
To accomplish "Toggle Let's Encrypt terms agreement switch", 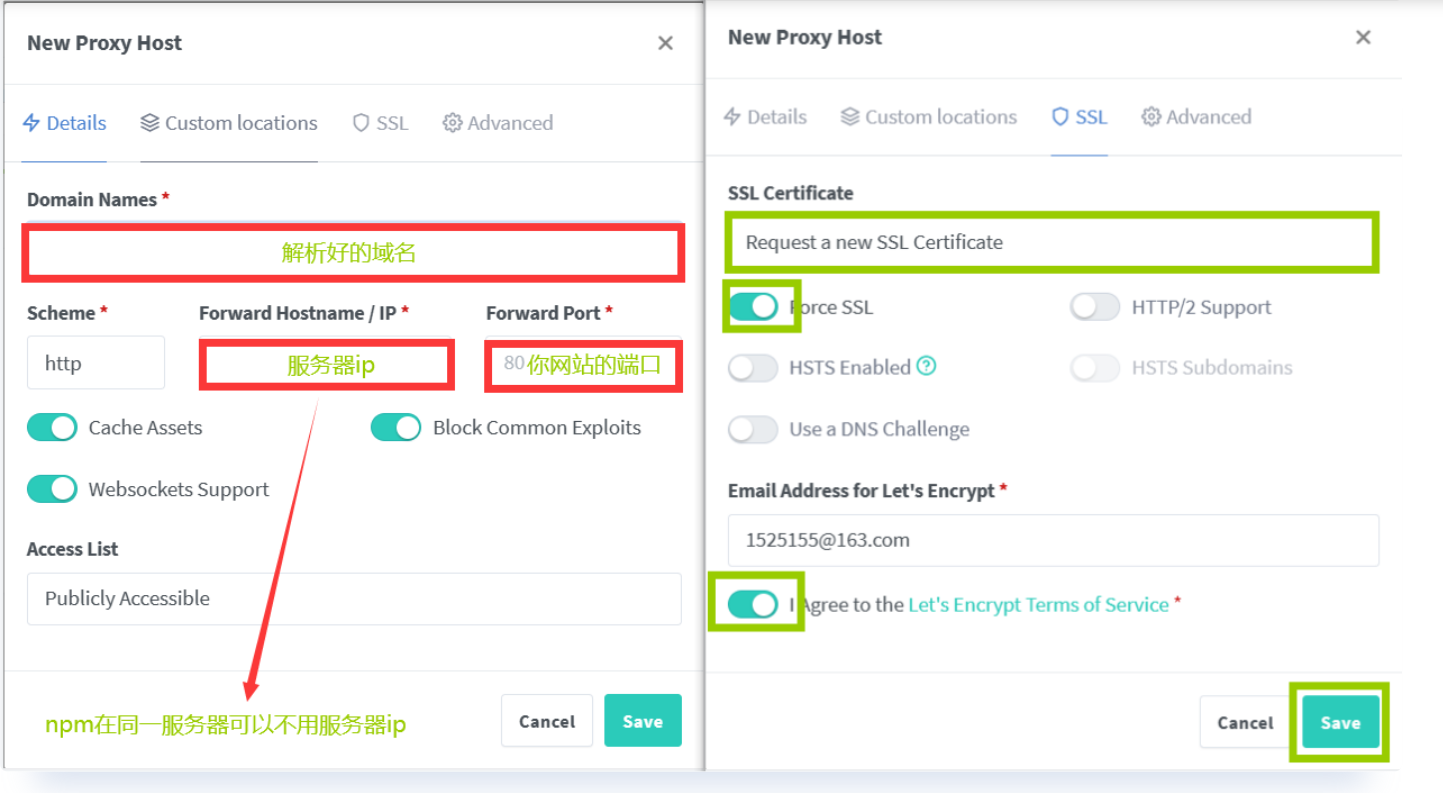I will click(x=753, y=604).
